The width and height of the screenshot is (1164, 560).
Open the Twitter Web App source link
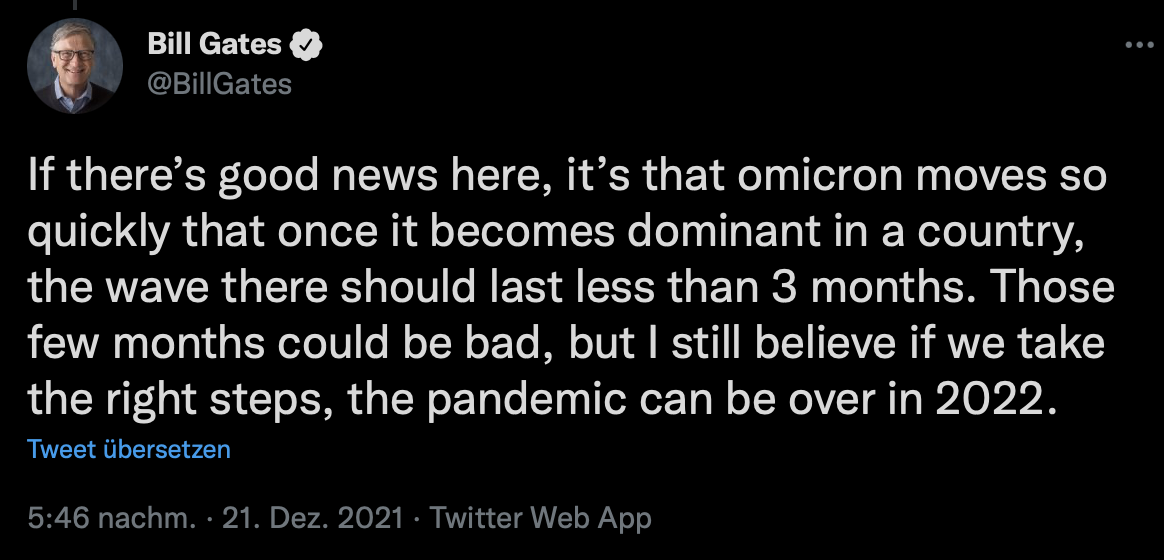539,518
